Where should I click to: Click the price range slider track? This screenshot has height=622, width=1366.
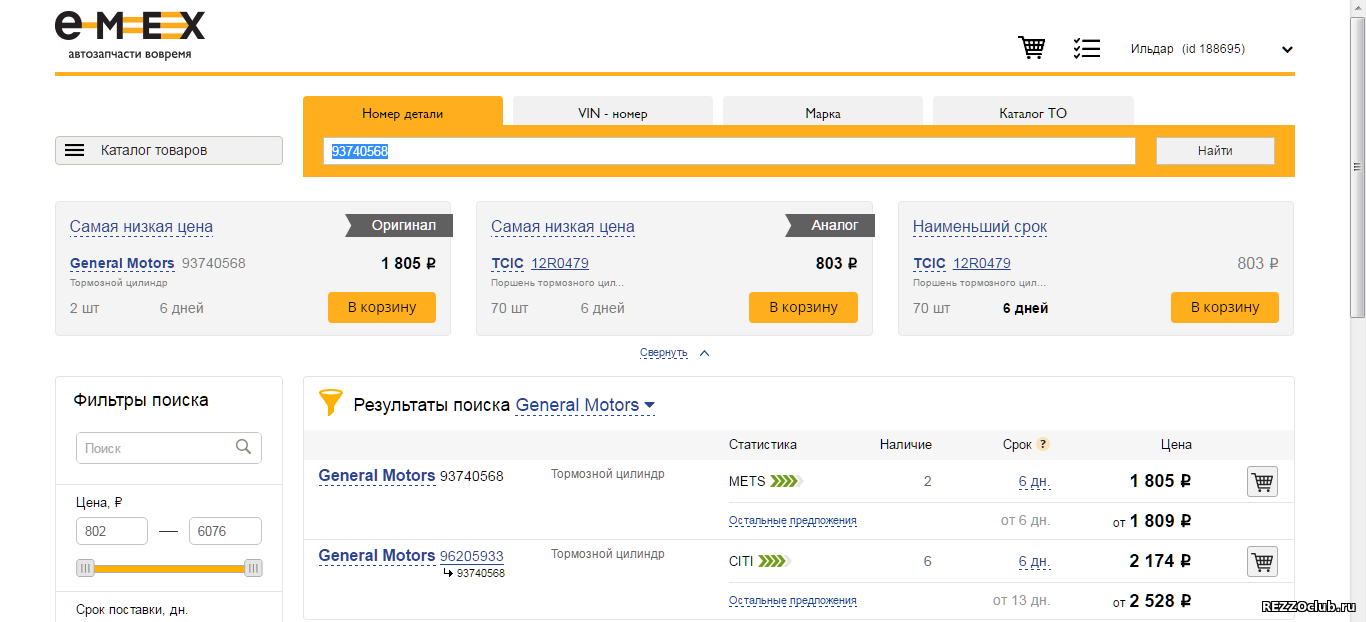point(169,568)
